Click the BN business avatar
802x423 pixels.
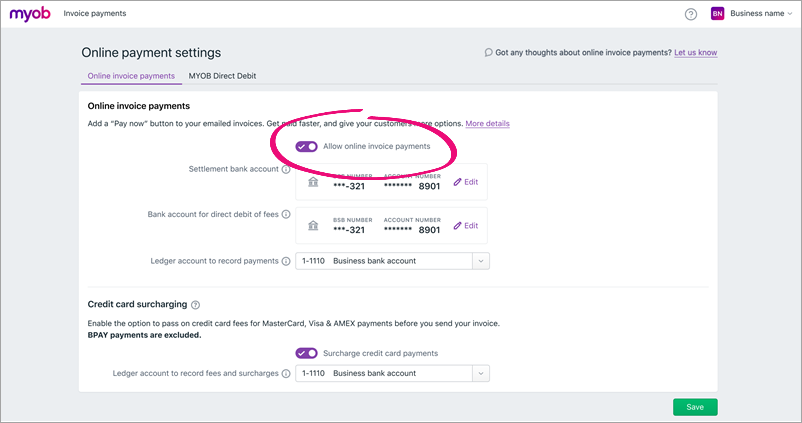click(717, 14)
